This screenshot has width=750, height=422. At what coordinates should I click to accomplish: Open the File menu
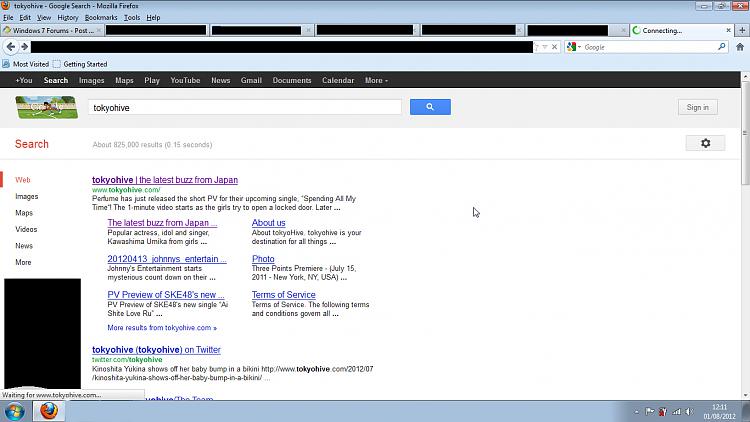[8, 17]
